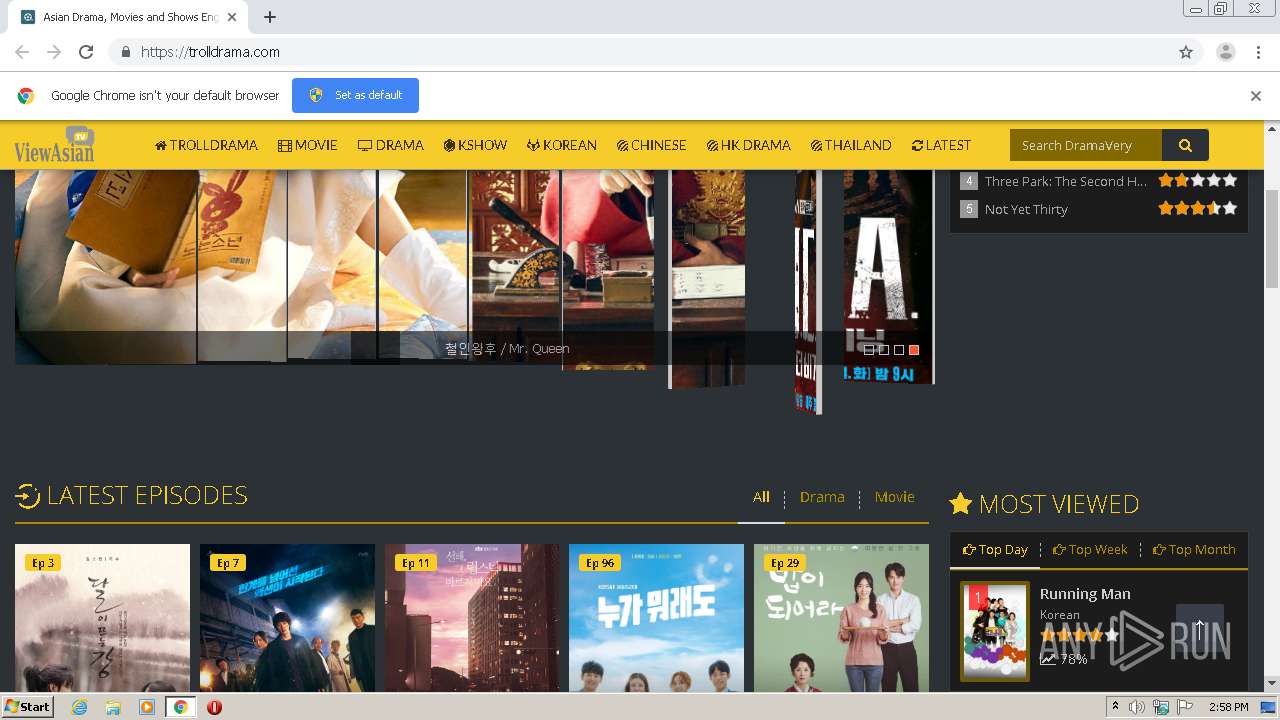This screenshot has width=1280, height=720.
Task: Click the volume tray icon
Action: point(1138,707)
